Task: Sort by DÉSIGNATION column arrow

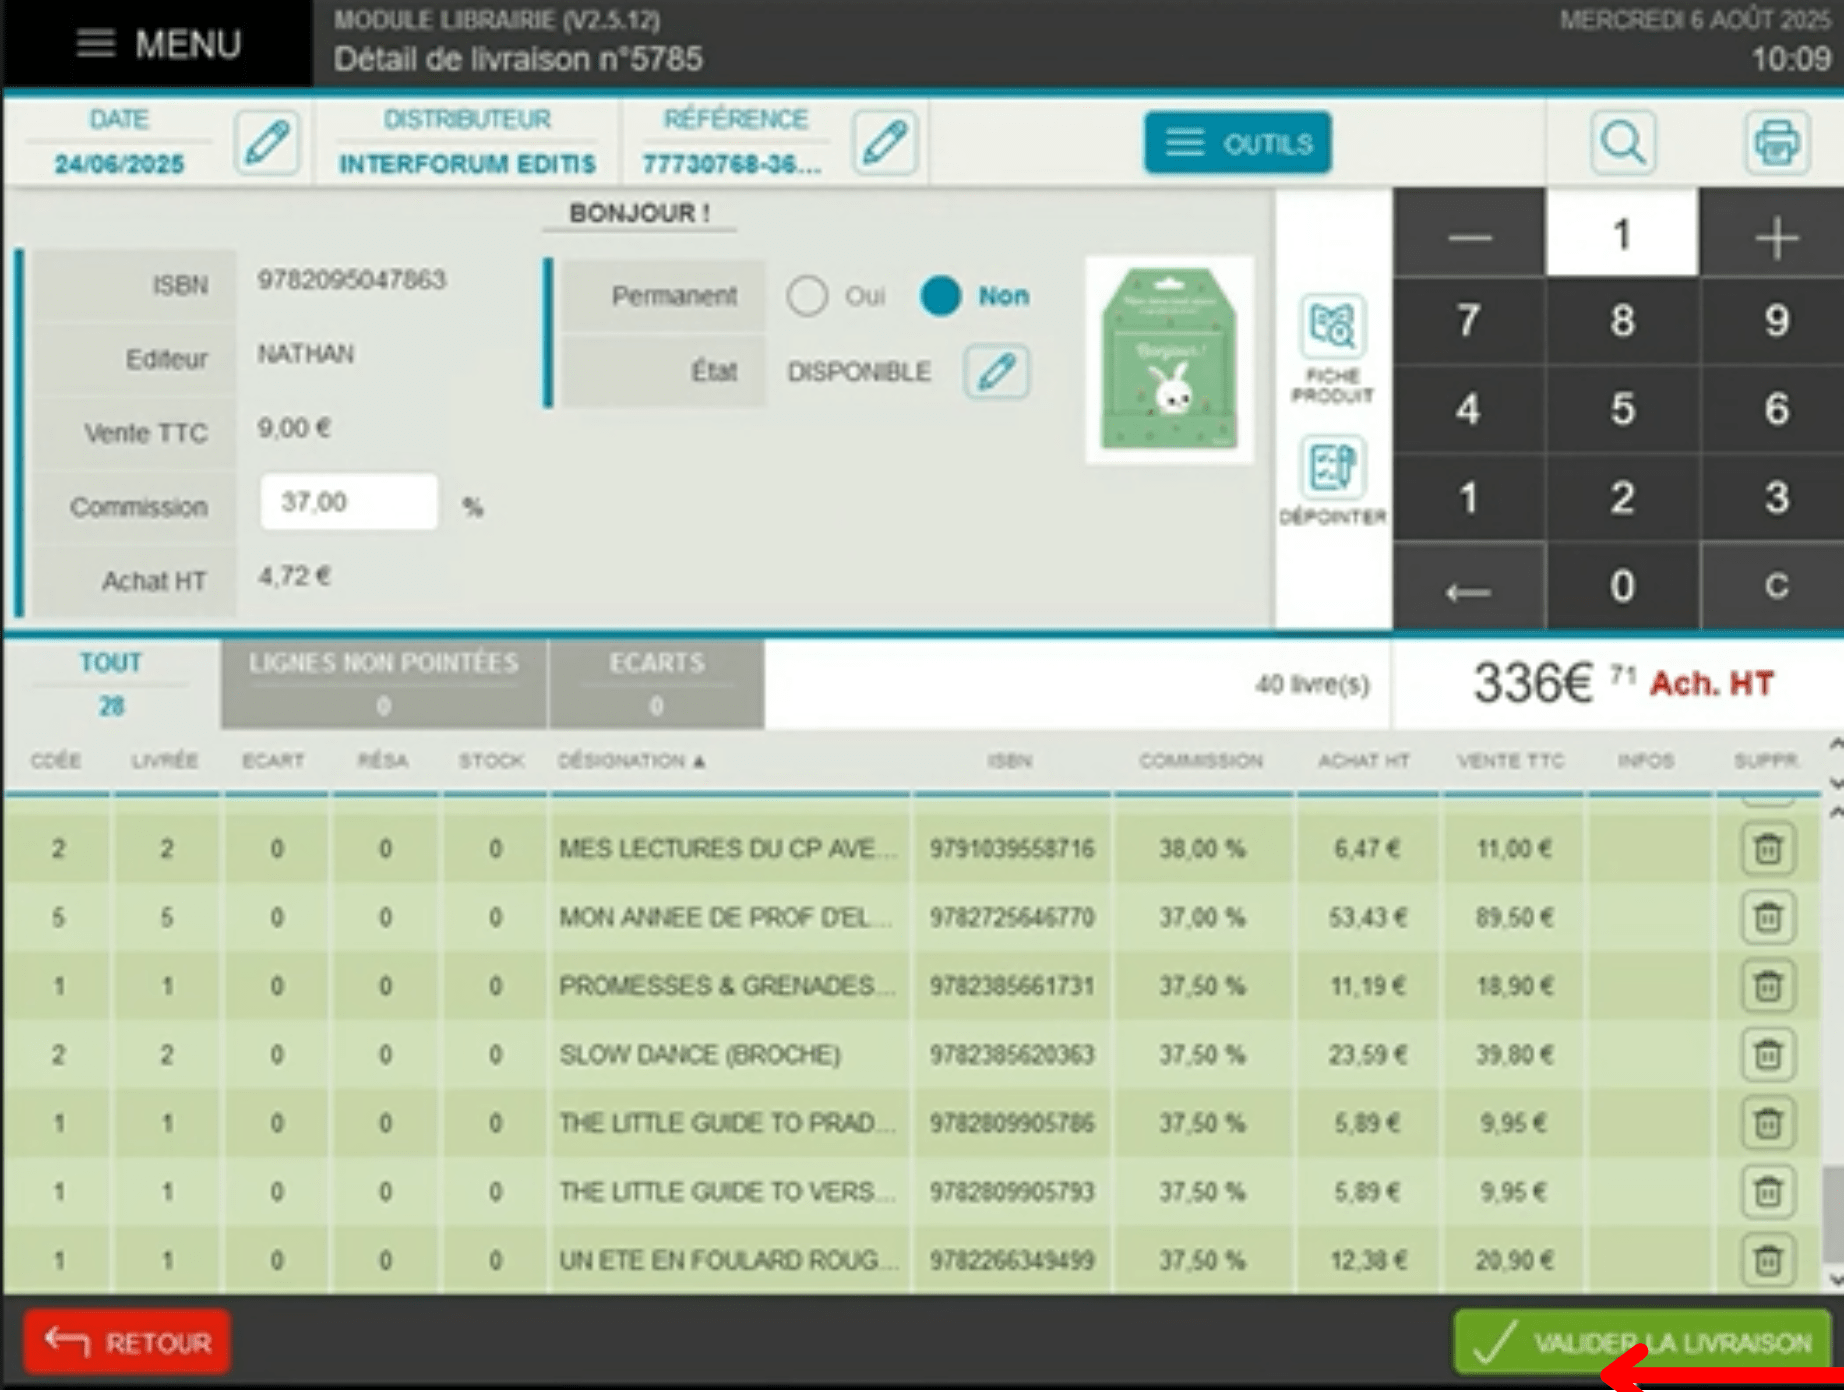Action: 699,762
